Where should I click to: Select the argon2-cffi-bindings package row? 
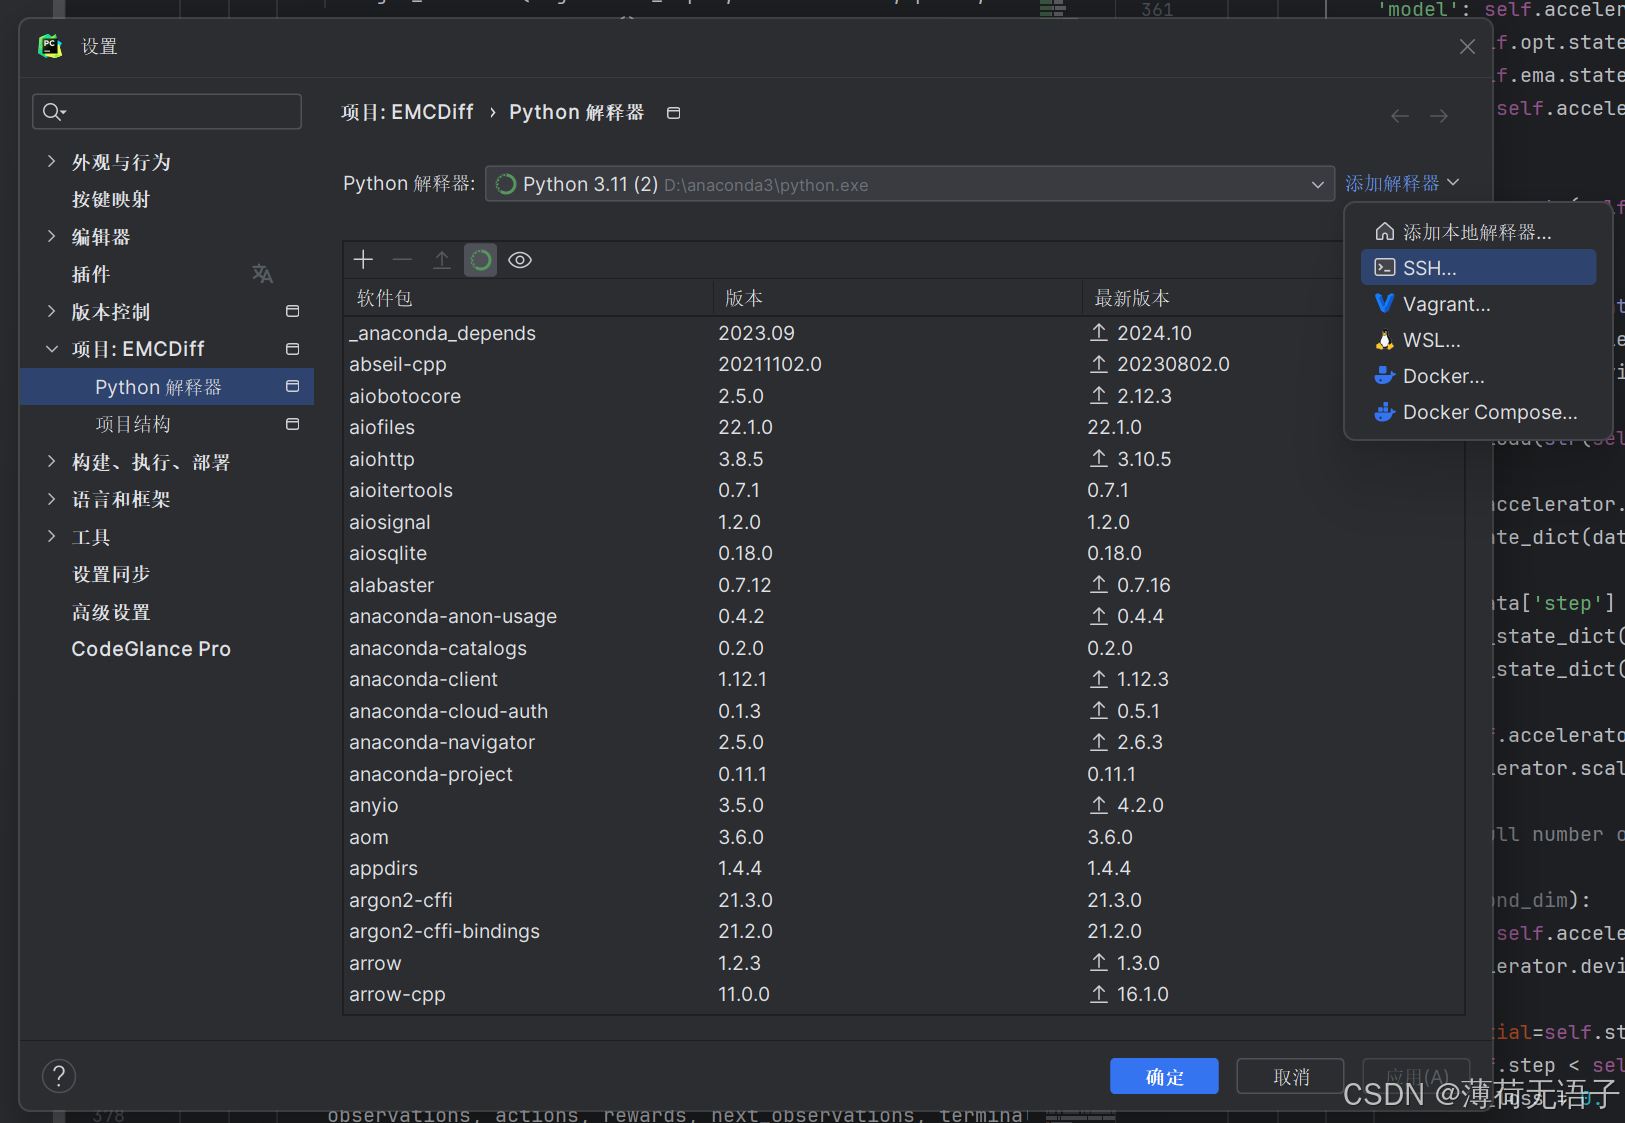[904, 931]
